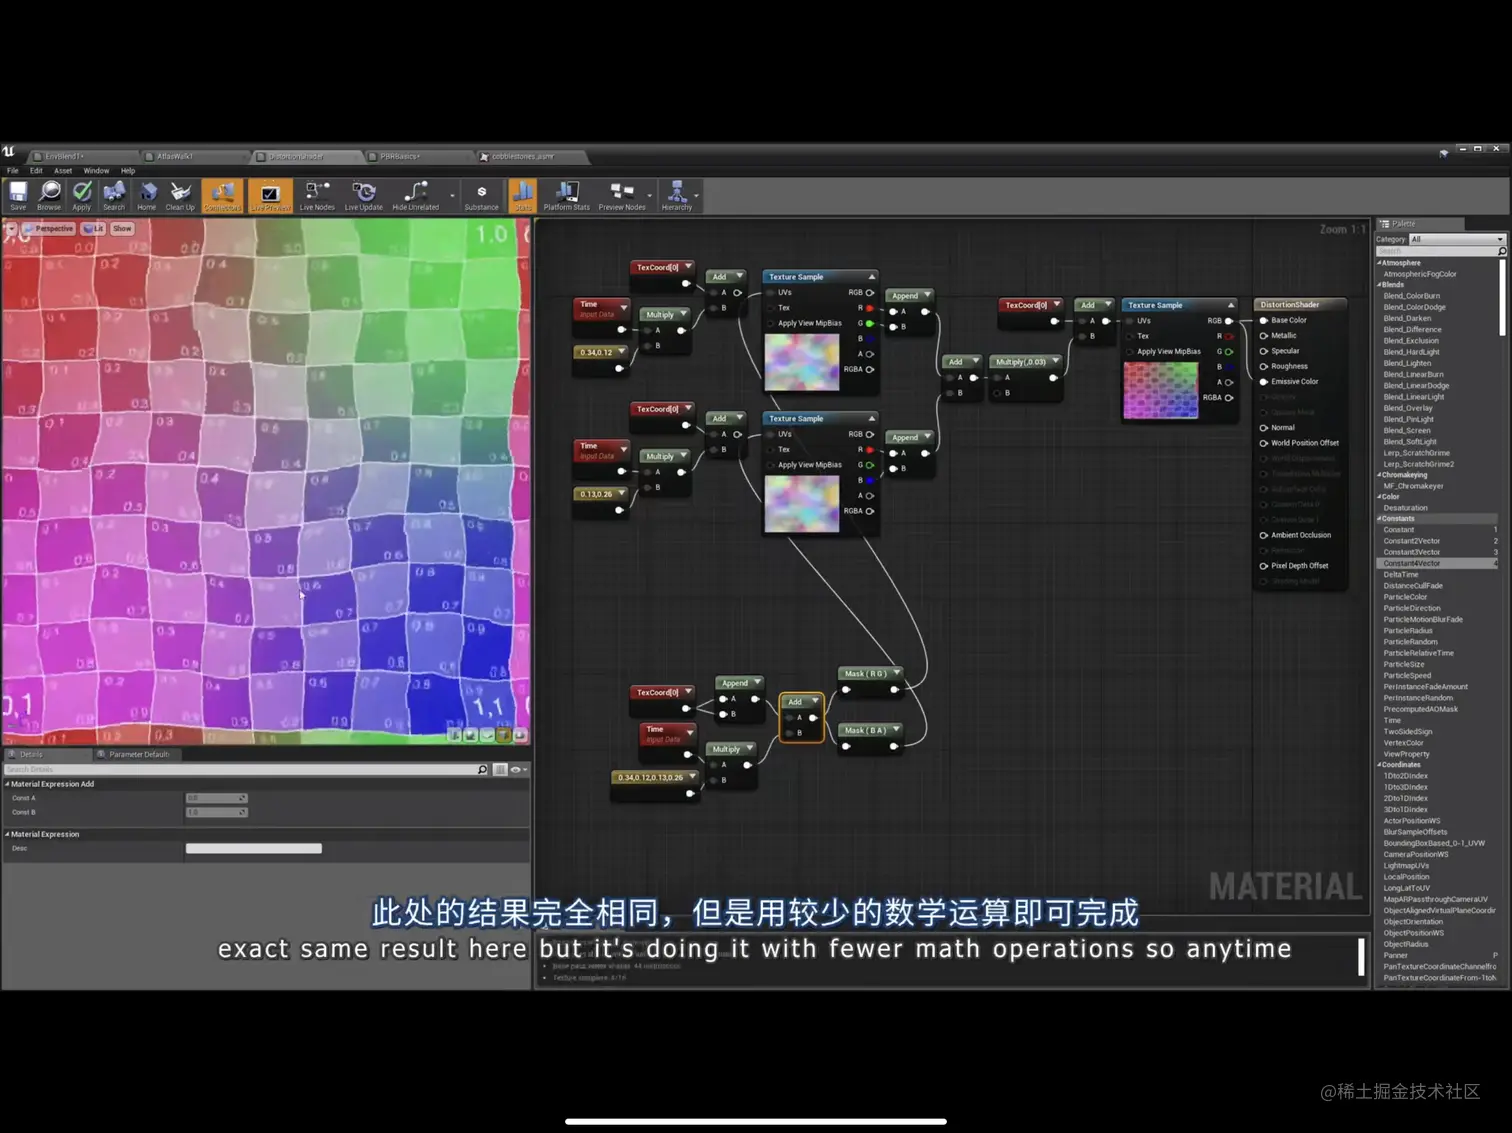The image size is (1512, 1133).
Task: Click the Show viewport button
Action: click(x=122, y=229)
